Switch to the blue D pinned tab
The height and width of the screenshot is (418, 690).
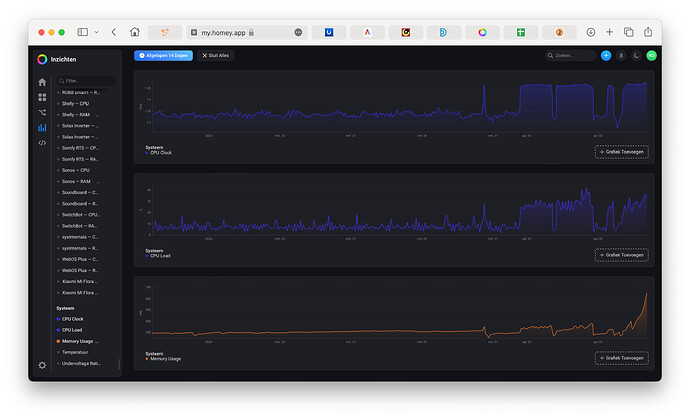pos(444,32)
